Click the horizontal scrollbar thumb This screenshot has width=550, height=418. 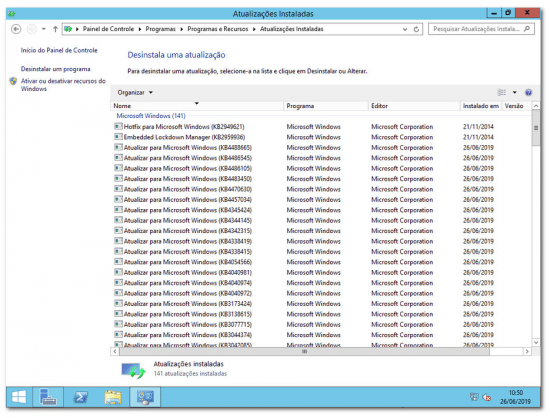point(304,351)
